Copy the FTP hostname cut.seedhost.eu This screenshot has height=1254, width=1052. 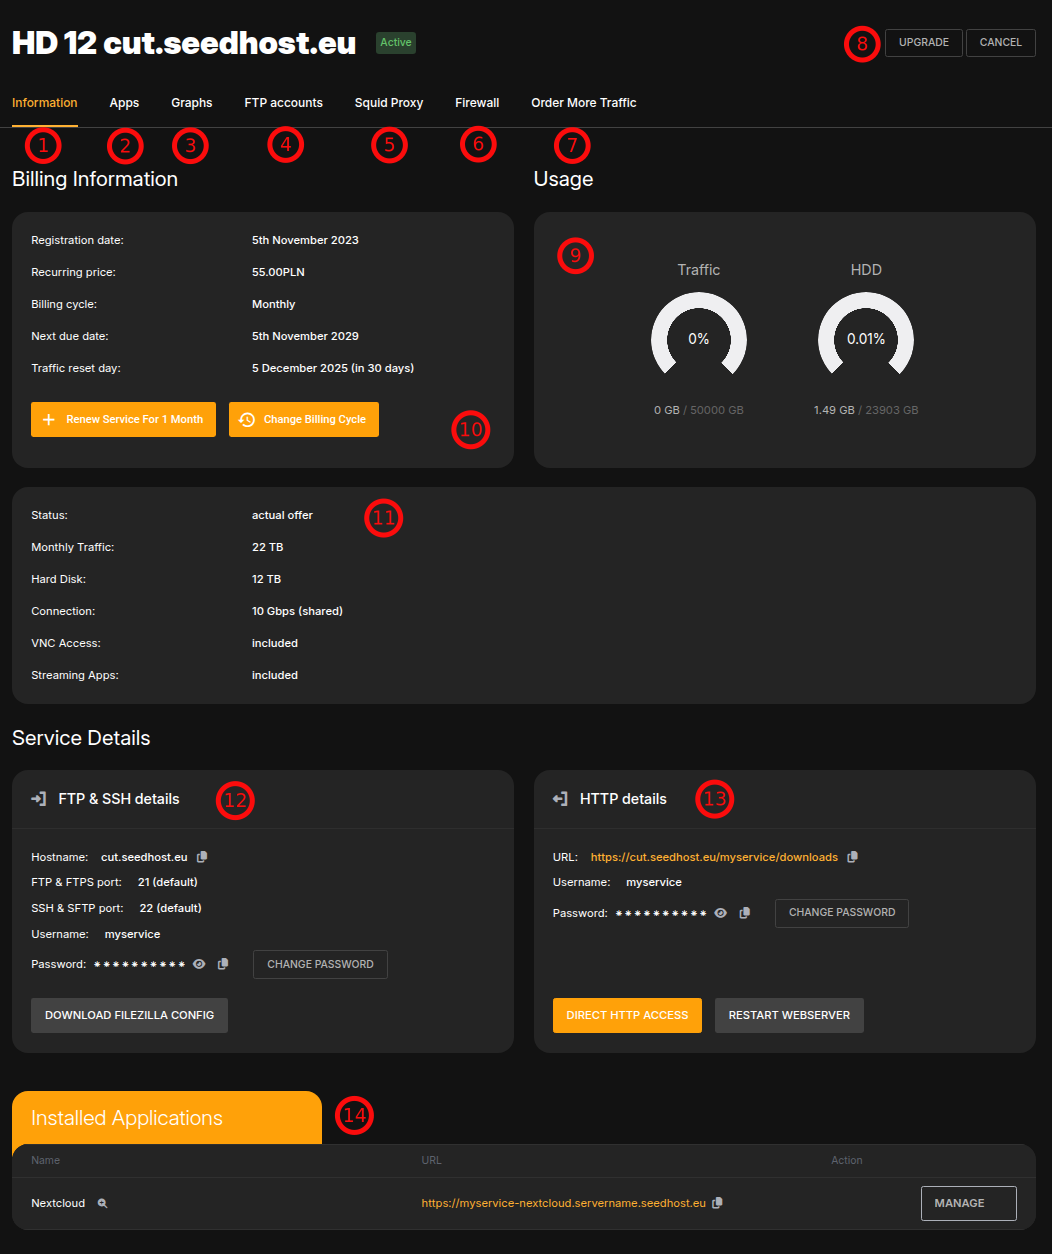202,857
